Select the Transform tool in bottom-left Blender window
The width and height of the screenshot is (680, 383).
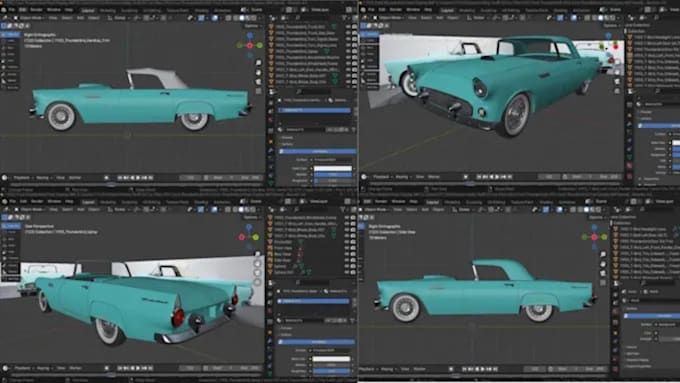[x=11, y=259]
